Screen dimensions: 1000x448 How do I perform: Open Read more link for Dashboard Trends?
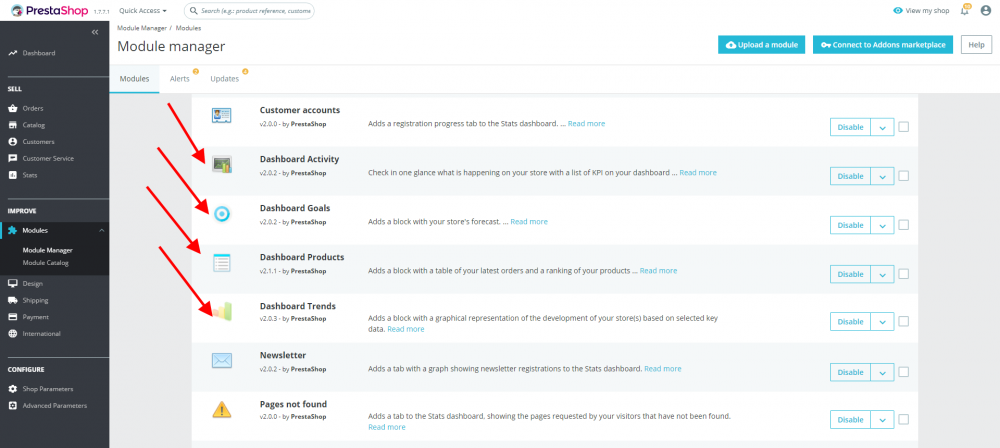[406, 329]
